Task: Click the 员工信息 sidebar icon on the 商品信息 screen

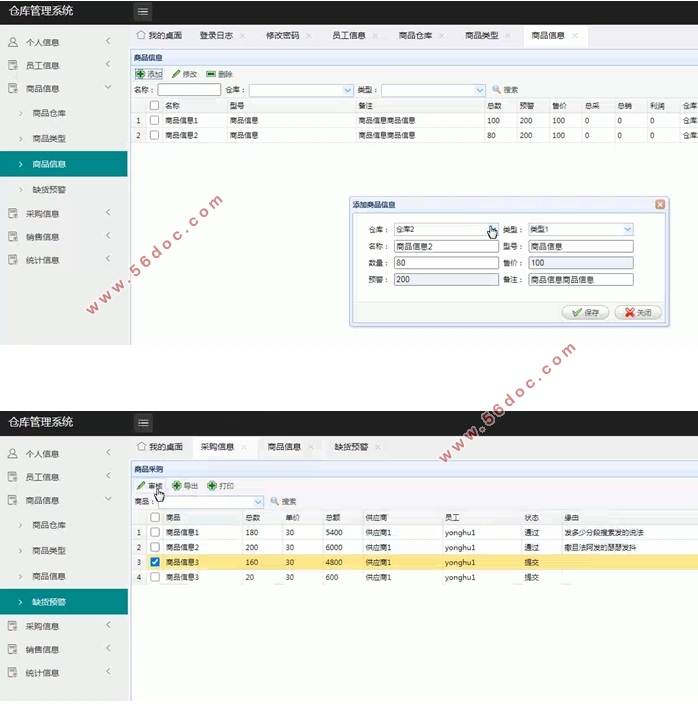Action: (13, 65)
